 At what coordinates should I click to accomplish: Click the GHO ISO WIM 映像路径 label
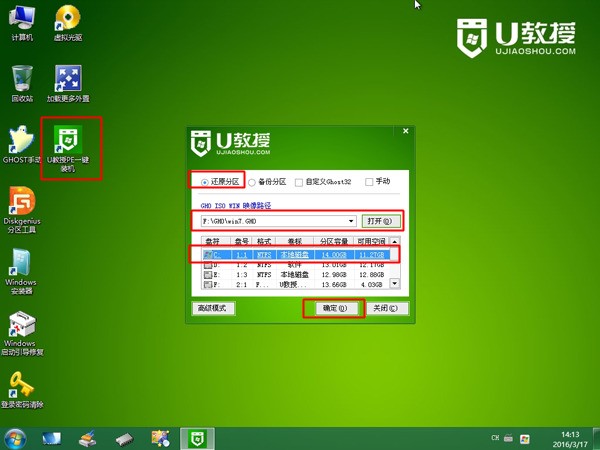pos(236,205)
